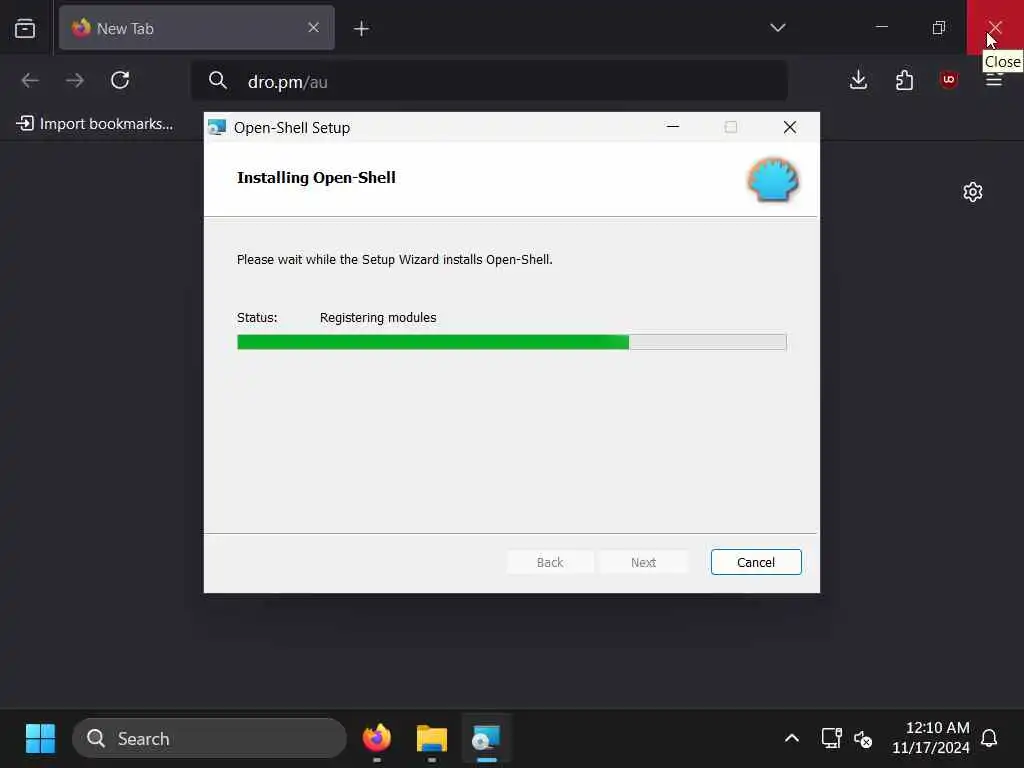Click Import bookmarks in bookmarks toolbar
1024x768 pixels.
coord(95,123)
